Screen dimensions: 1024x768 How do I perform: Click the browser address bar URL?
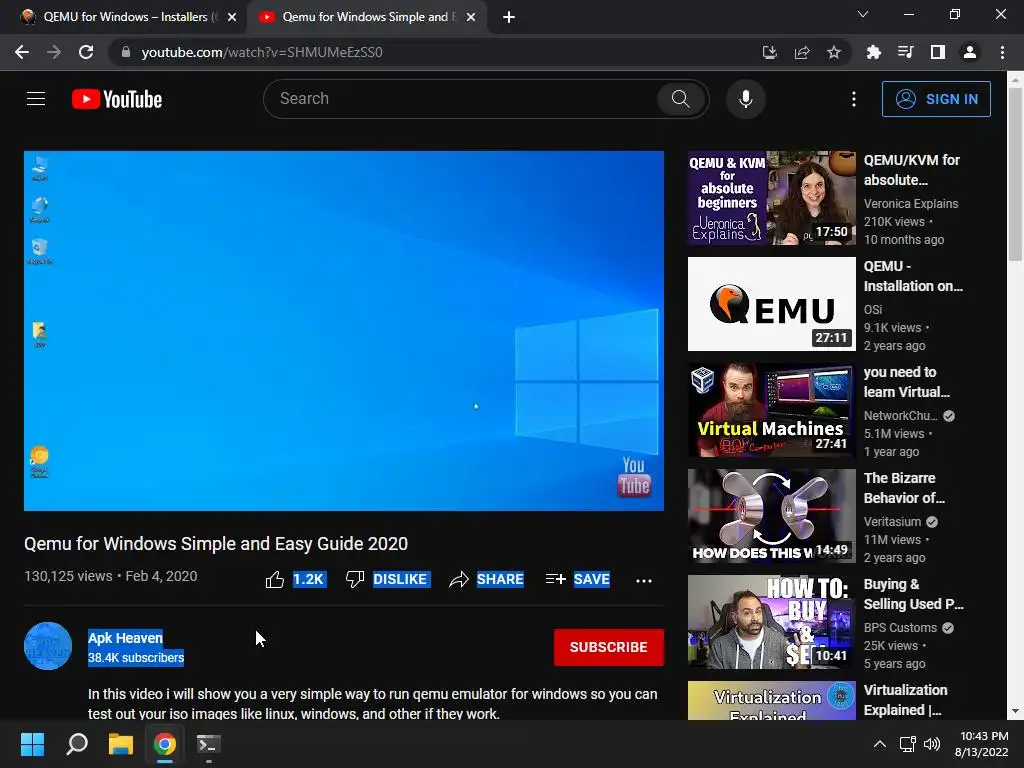point(262,52)
